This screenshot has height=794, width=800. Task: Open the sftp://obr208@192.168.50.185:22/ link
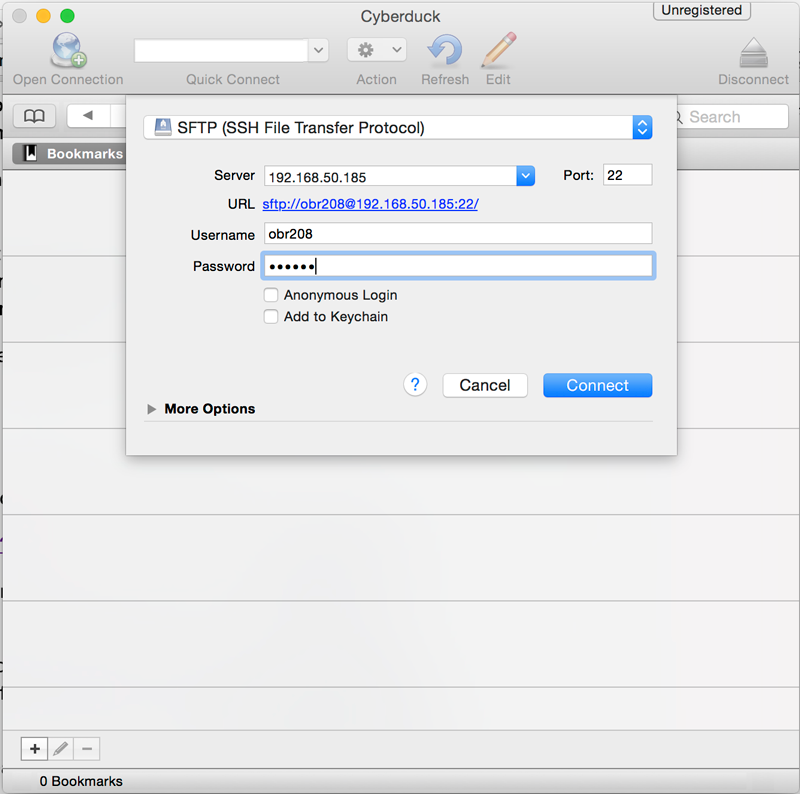click(370, 204)
